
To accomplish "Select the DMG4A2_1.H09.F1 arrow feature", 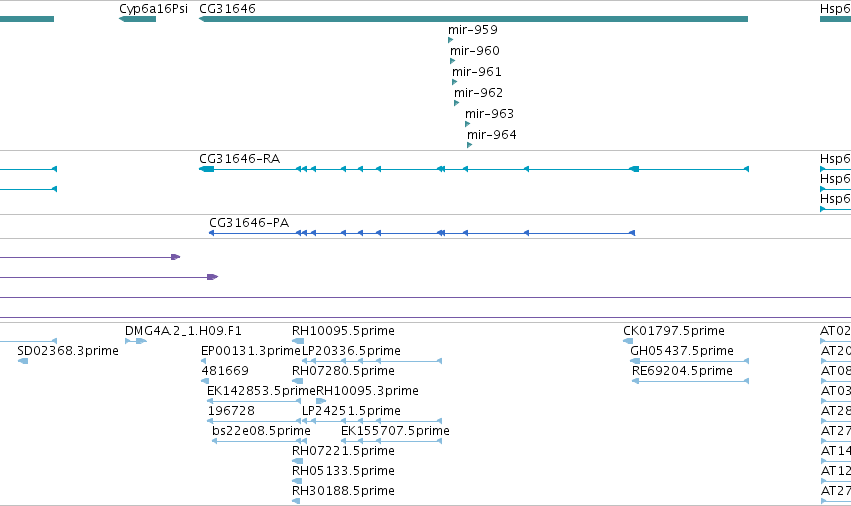I will point(136,341).
